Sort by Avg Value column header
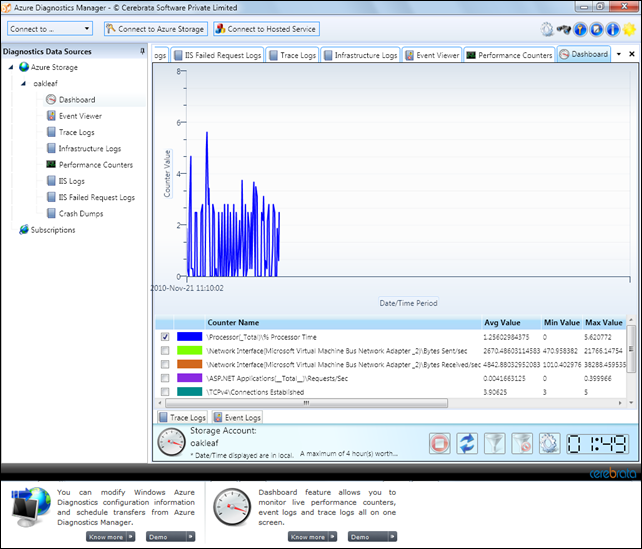The image size is (642, 549). [x=511, y=323]
